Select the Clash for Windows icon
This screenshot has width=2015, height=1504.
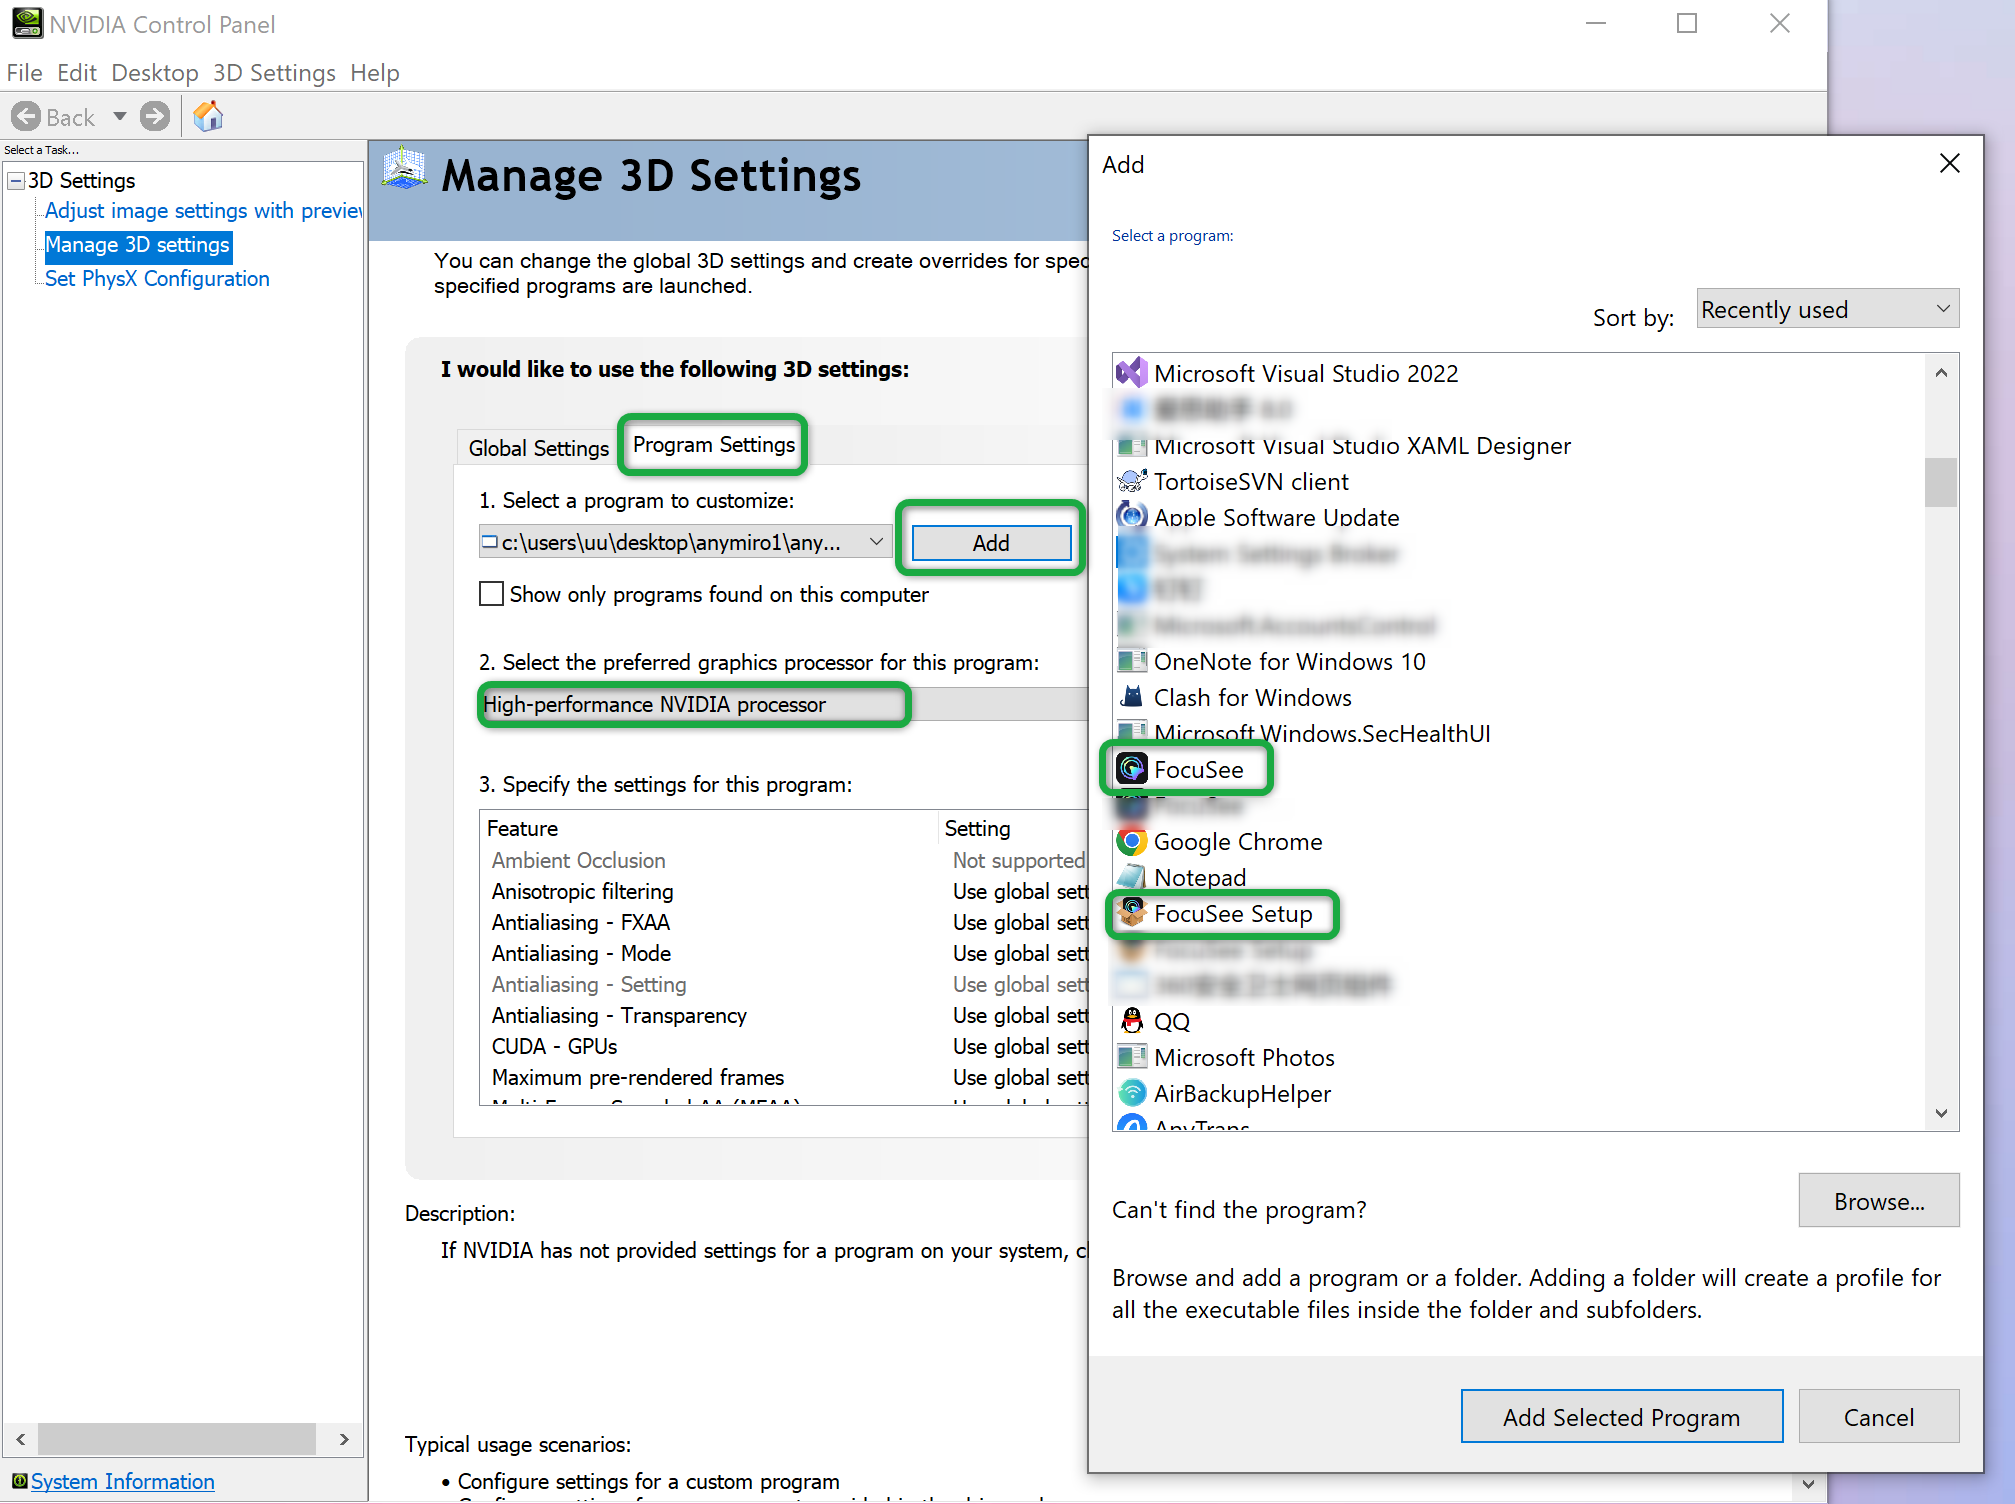point(1131,697)
